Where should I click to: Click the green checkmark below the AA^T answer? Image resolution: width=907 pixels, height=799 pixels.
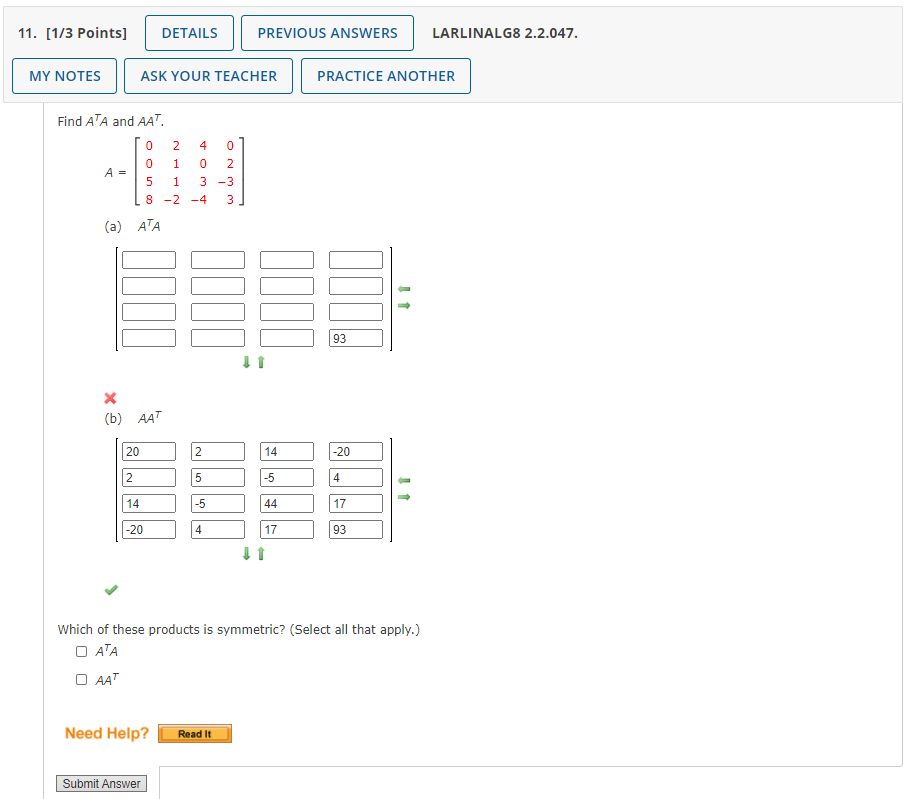[x=110, y=590]
